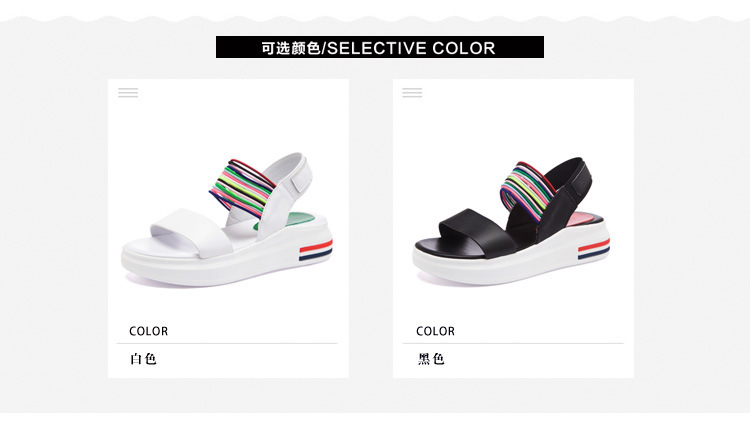Image resolution: width=750 pixels, height=421 pixels.
Task: Click rainbow elastic strap on black sandal
Action: point(528,190)
